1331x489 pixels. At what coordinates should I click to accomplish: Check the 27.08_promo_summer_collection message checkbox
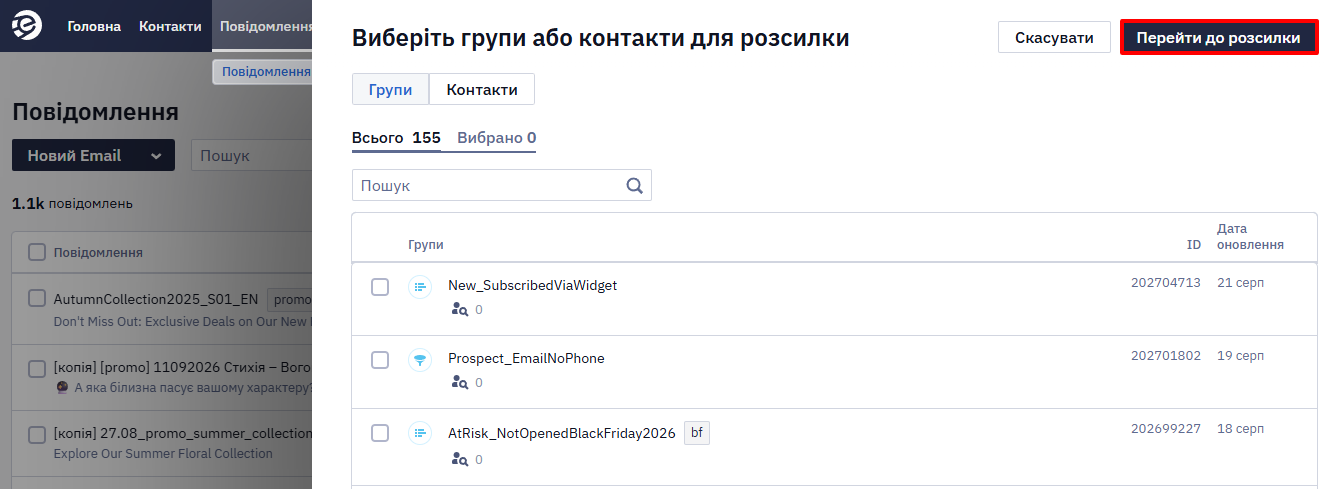pyautogui.click(x=37, y=434)
